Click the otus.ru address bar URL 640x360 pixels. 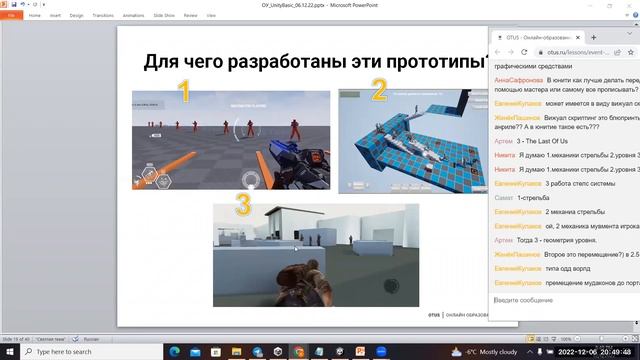click(x=578, y=53)
